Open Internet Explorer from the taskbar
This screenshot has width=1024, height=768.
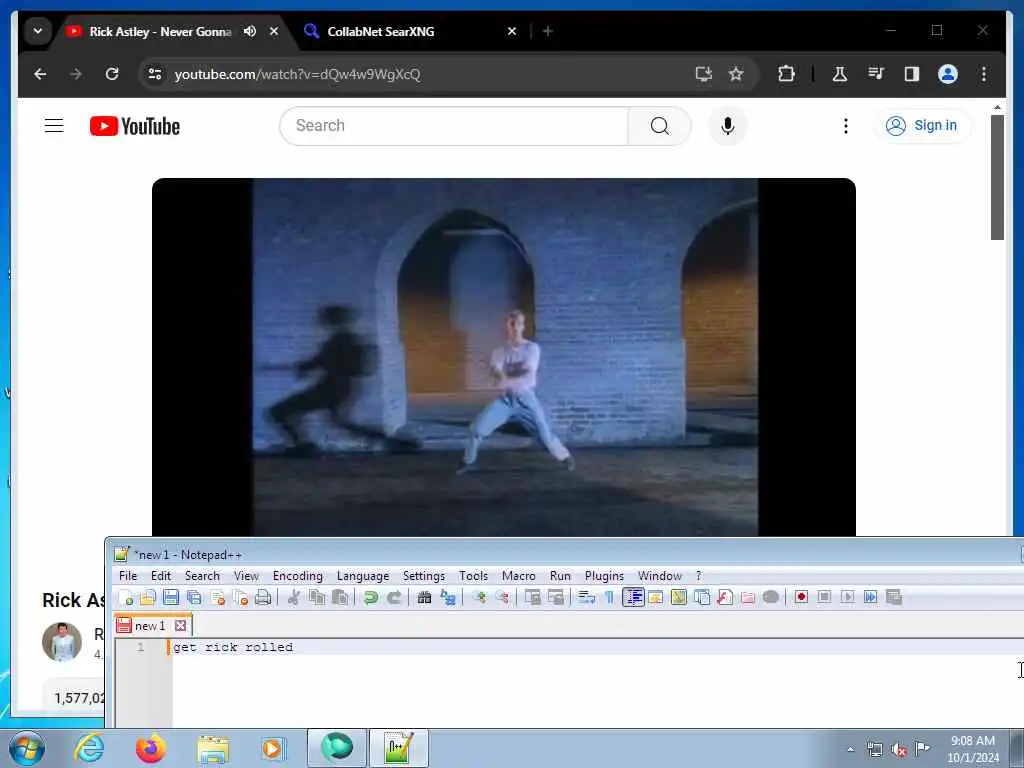tap(89, 748)
